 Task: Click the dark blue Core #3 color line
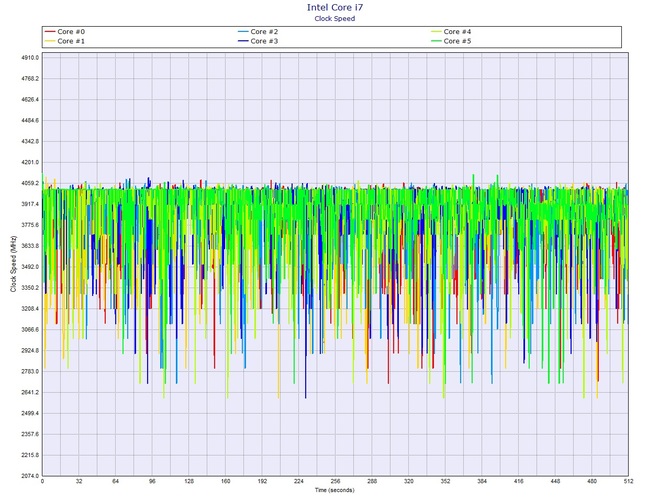243,41
